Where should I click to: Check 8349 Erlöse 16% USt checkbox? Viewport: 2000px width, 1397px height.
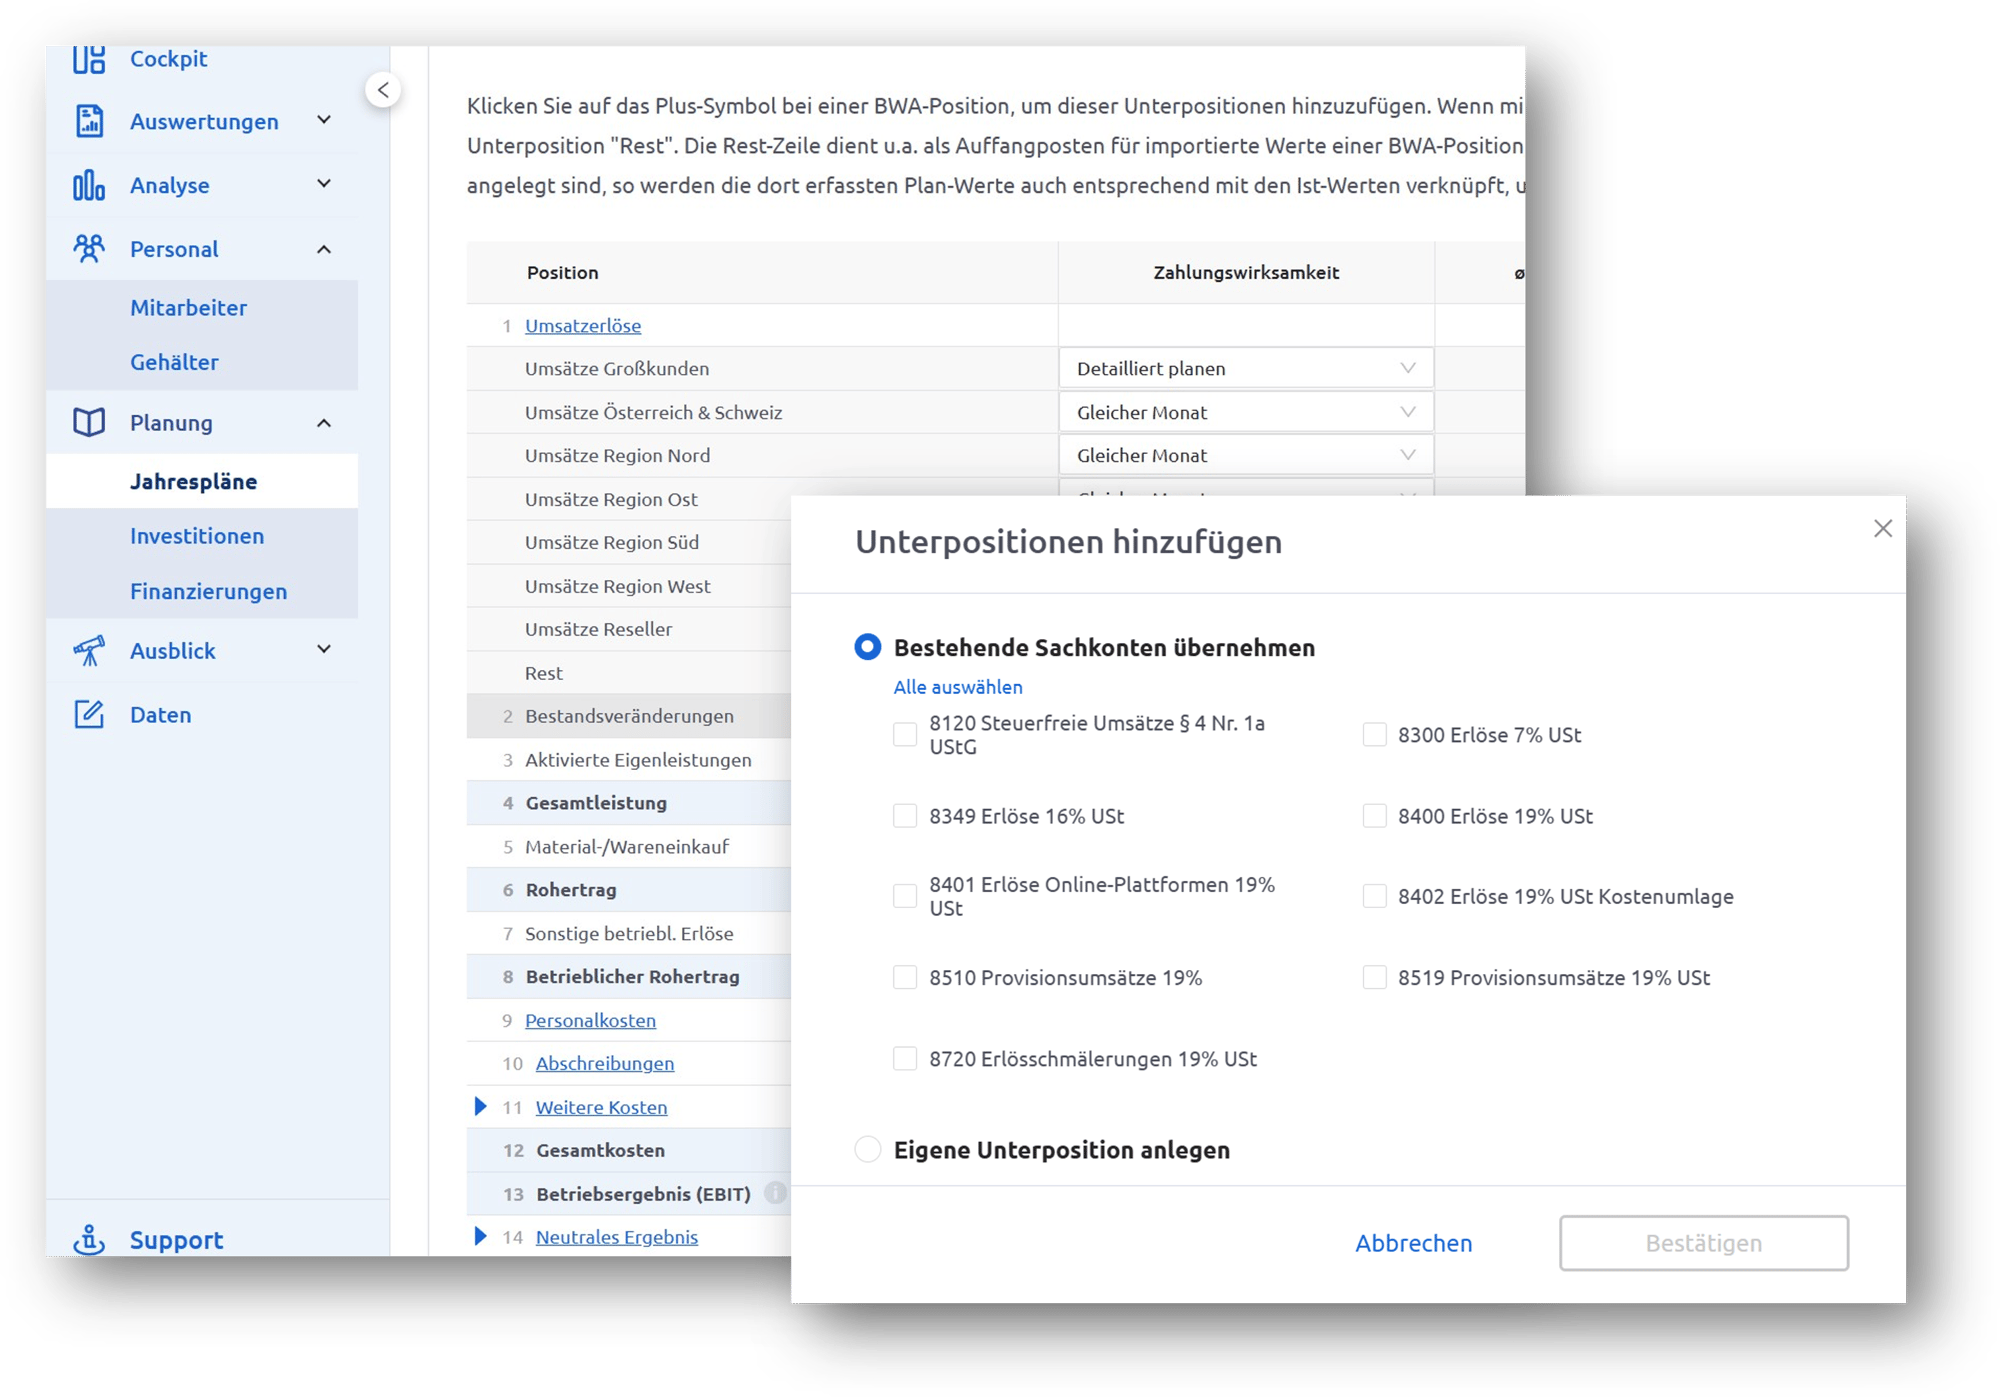click(905, 816)
